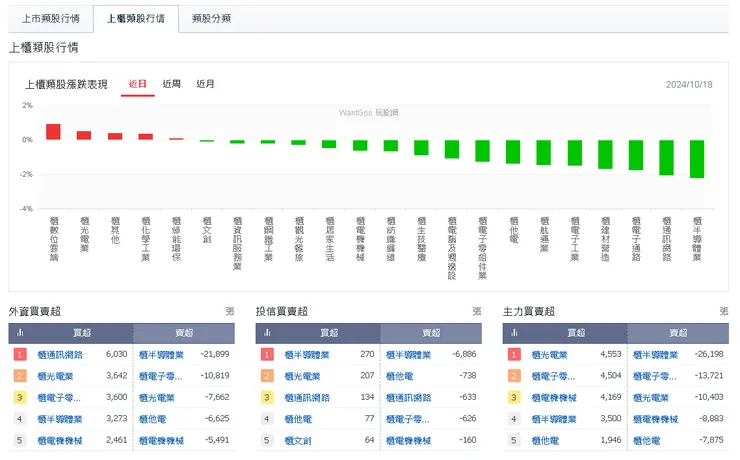The image size is (740, 460).
Task: Select 買超 header in 主力買賣超 table
Action: [576, 333]
